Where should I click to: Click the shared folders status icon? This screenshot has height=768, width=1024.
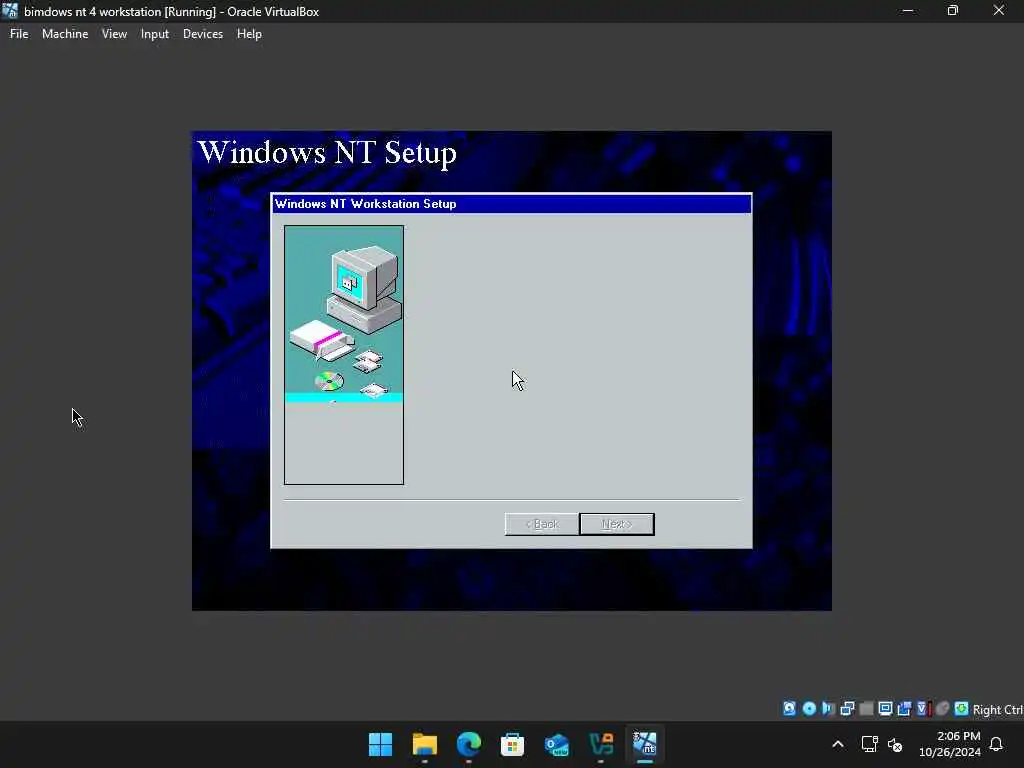point(904,709)
